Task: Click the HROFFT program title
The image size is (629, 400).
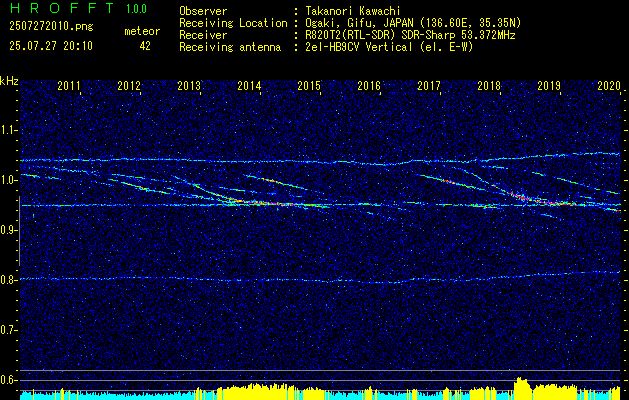Action: point(61,8)
